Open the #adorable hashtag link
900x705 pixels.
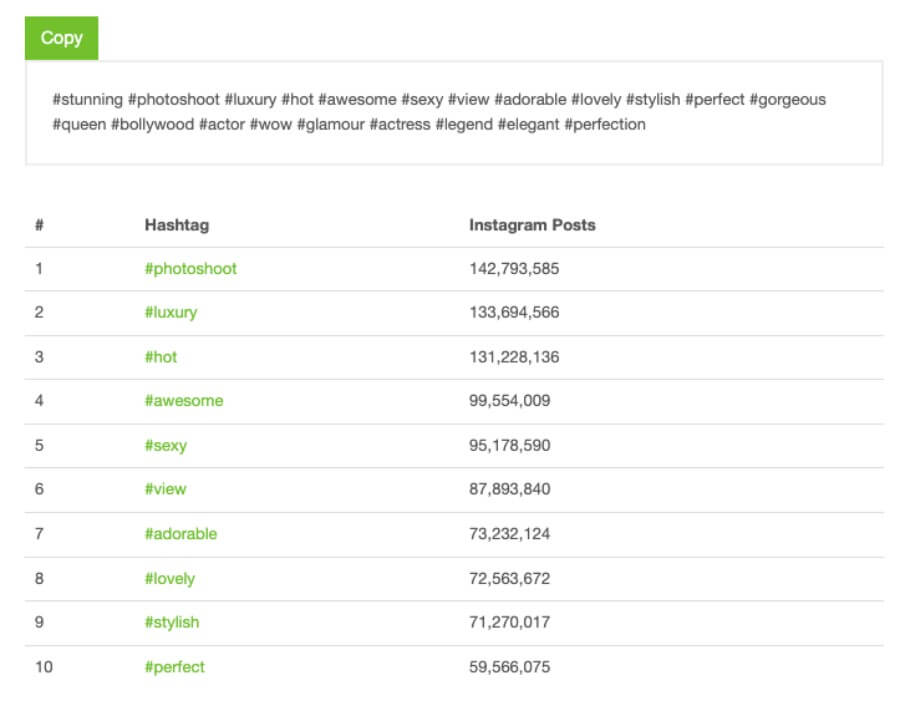[x=180, y=534]
